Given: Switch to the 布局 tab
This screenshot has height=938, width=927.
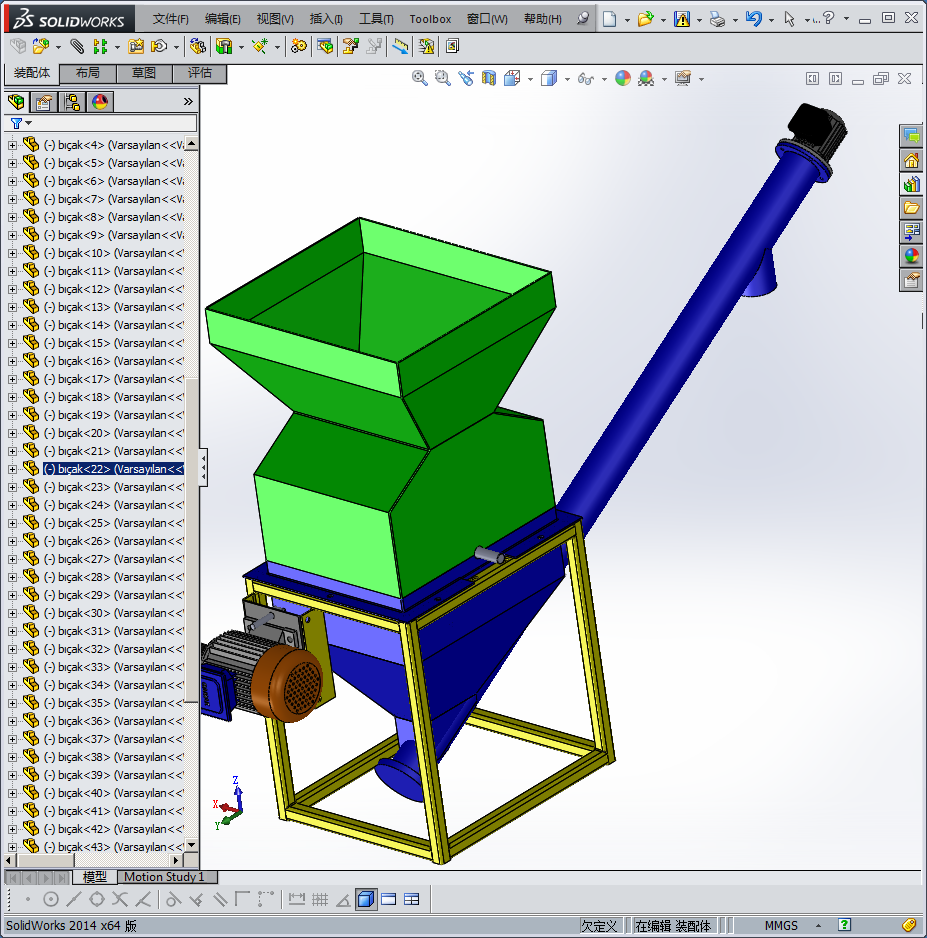Looking at the screenshot, I should point(87,73).
